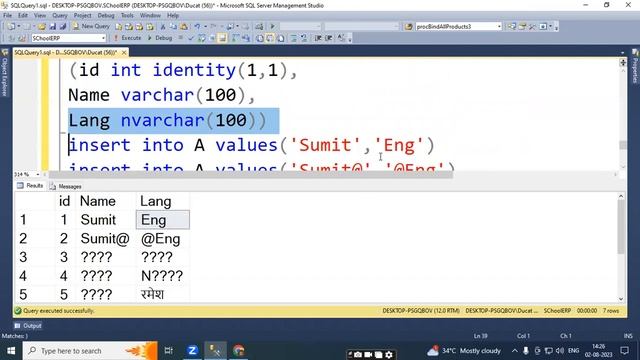
Task: Open Chrome from taskbar
Action: (x=239, y=351)
